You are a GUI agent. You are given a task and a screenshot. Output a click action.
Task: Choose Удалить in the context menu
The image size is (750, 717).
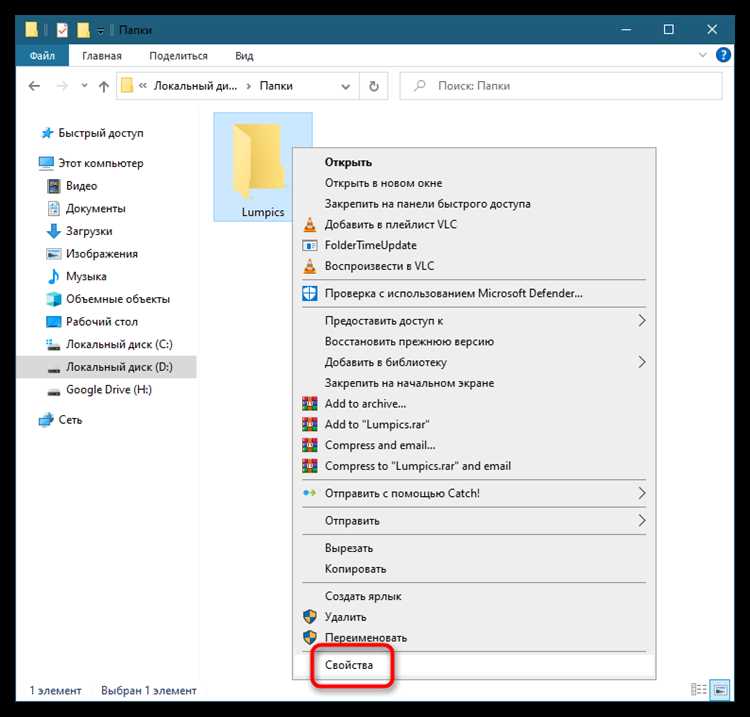474,617
